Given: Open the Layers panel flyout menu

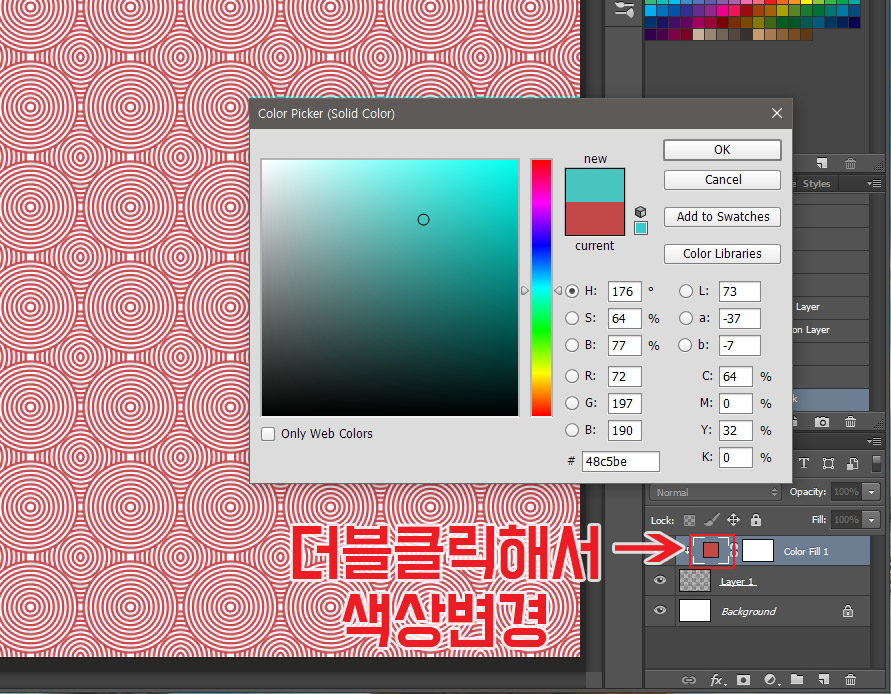Looking at the screenshot, I should coord(874,441).
